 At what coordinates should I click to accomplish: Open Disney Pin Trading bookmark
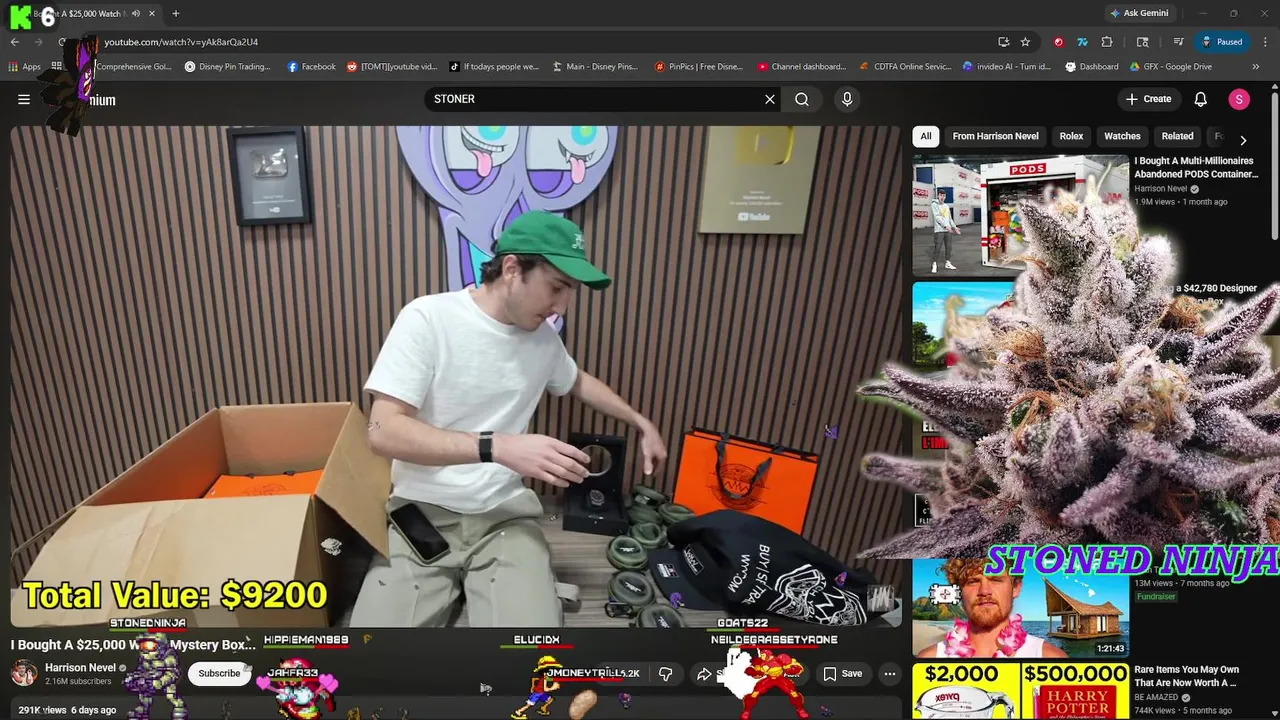228,67
